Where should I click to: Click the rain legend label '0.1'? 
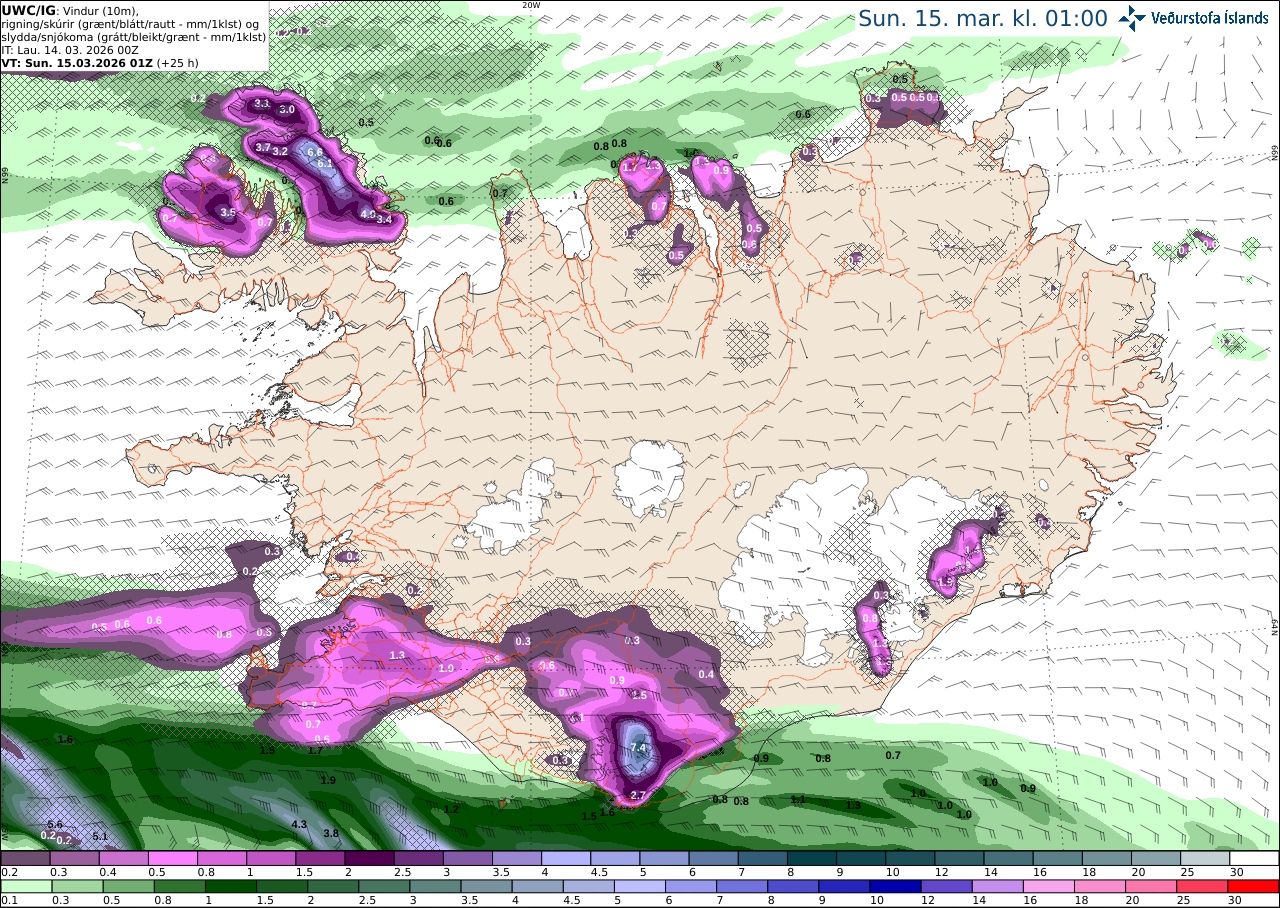tap(7, 900)
